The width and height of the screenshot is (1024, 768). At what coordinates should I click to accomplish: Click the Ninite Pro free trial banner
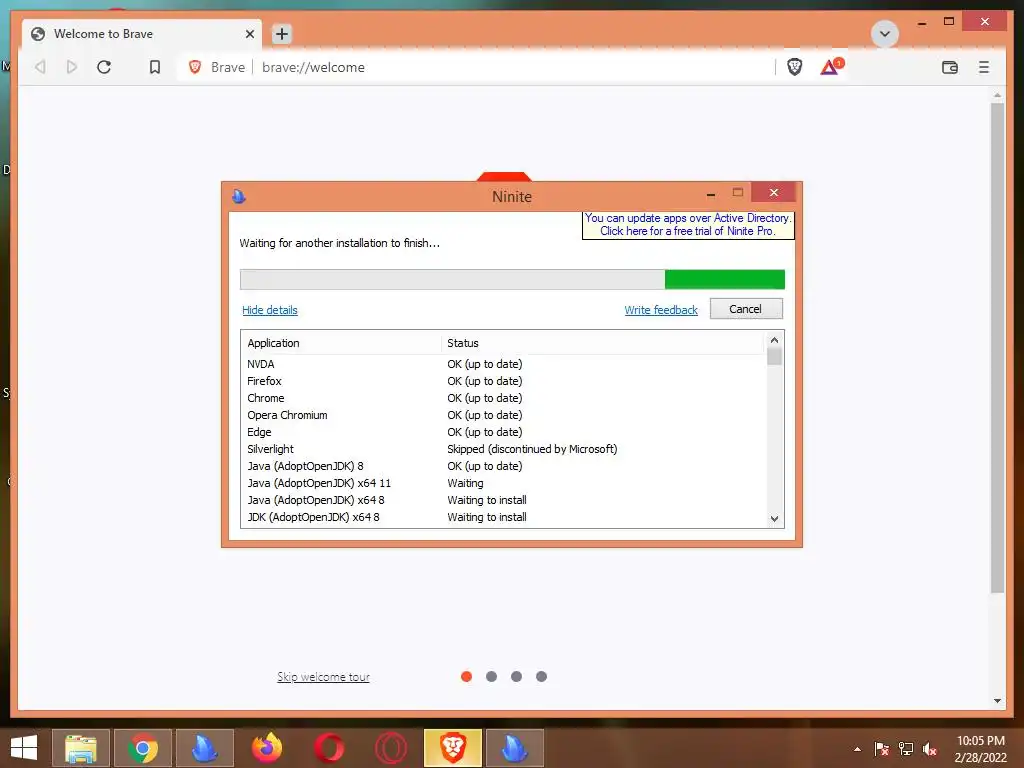coord(688,225)
